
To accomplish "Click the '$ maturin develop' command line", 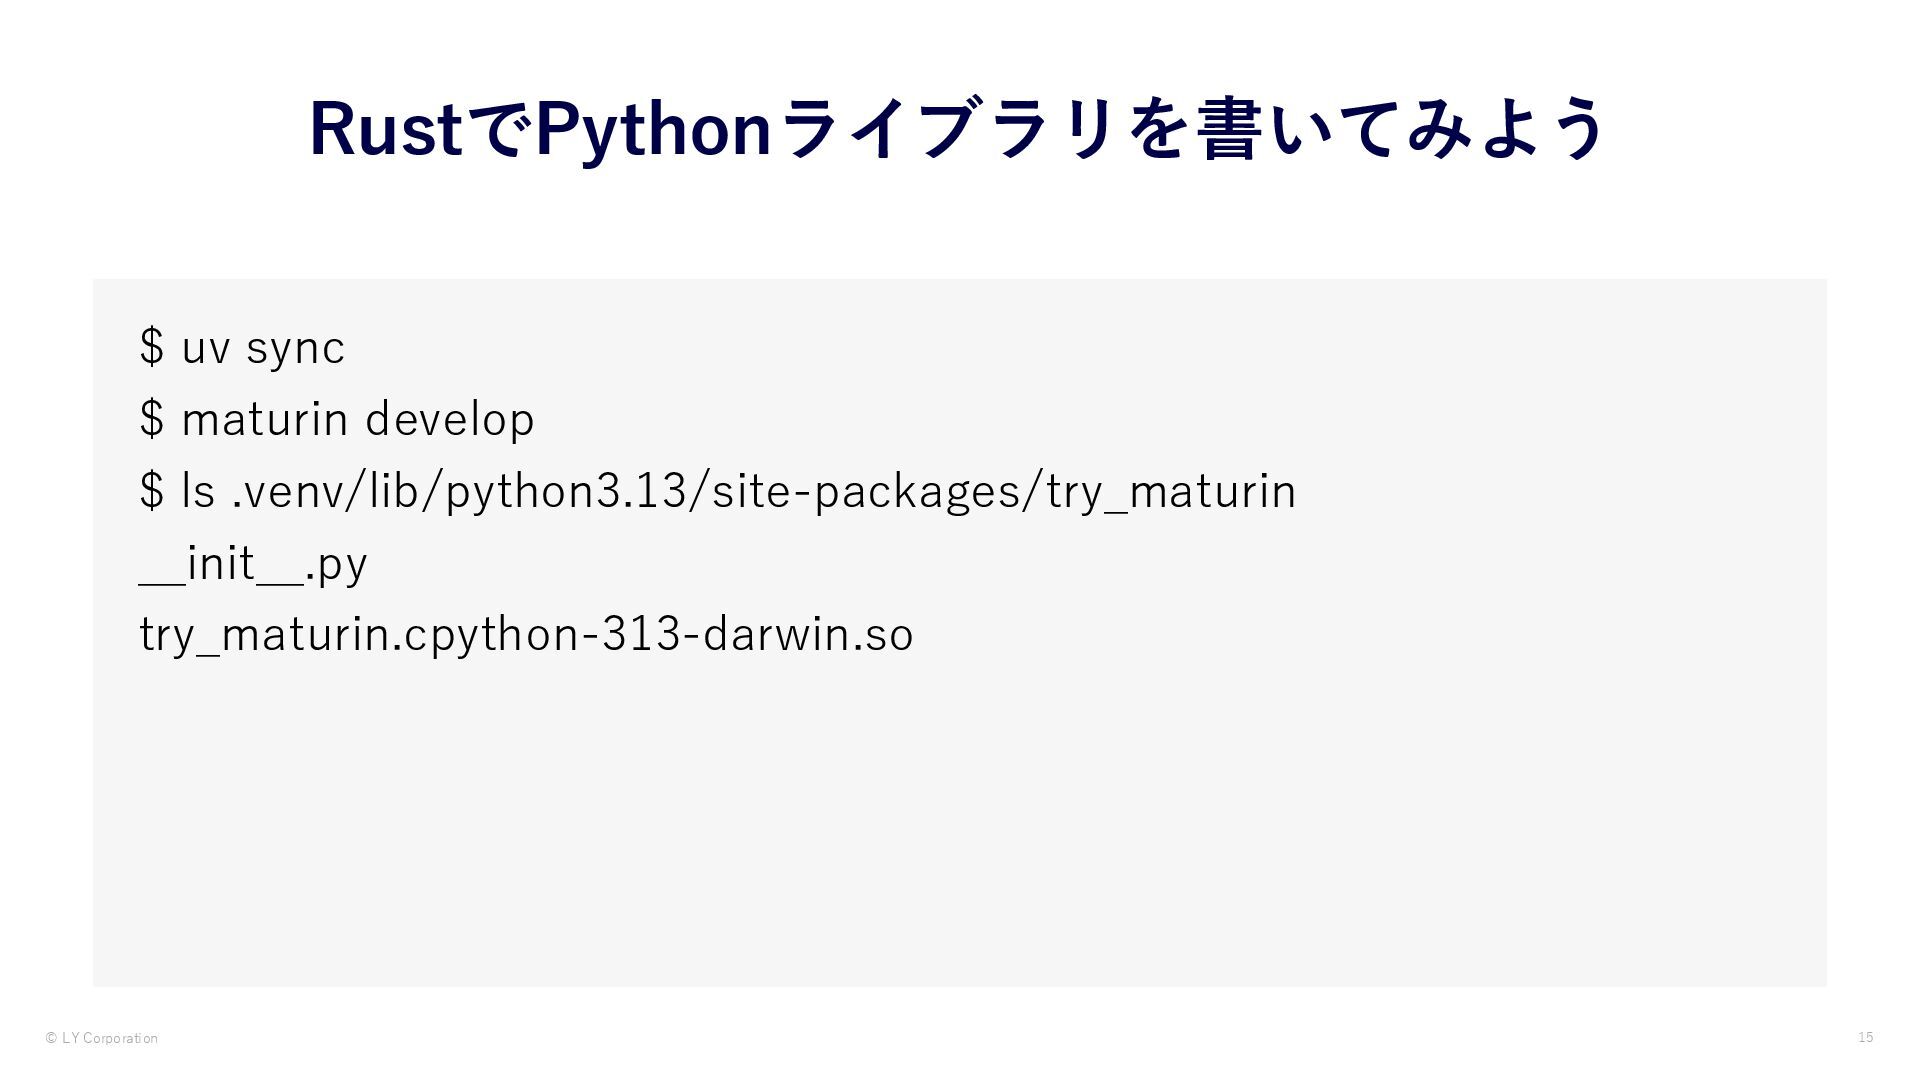I will (x=337, y=419).
